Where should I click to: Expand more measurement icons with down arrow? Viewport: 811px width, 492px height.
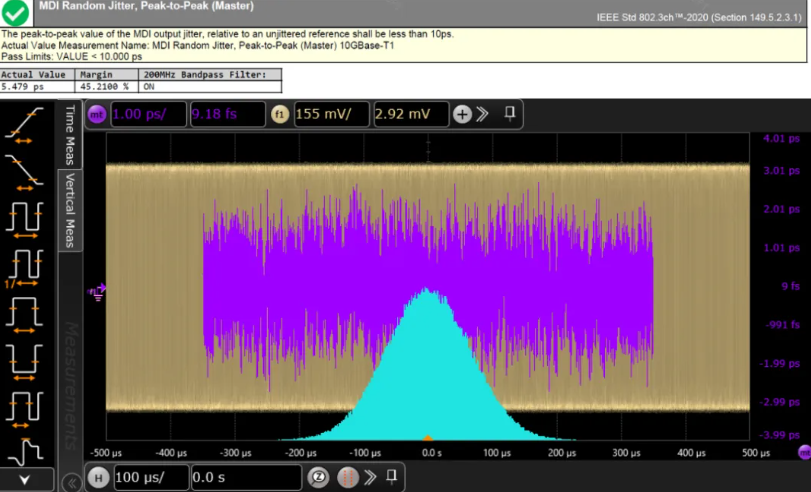pyautogui.click(x=25, y=480)
